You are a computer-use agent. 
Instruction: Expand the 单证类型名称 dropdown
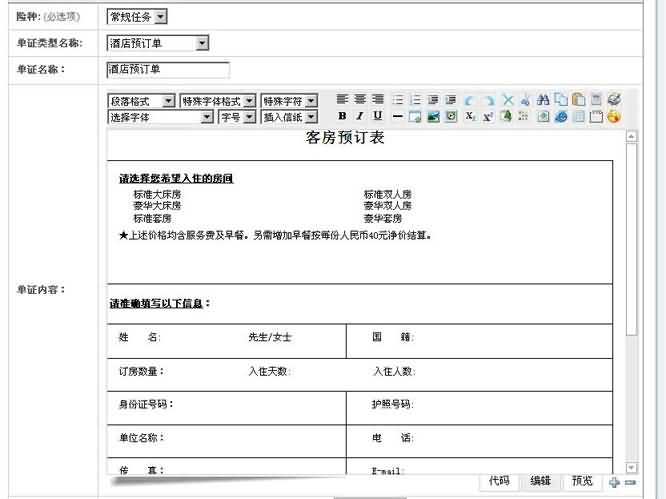[157, 43]
